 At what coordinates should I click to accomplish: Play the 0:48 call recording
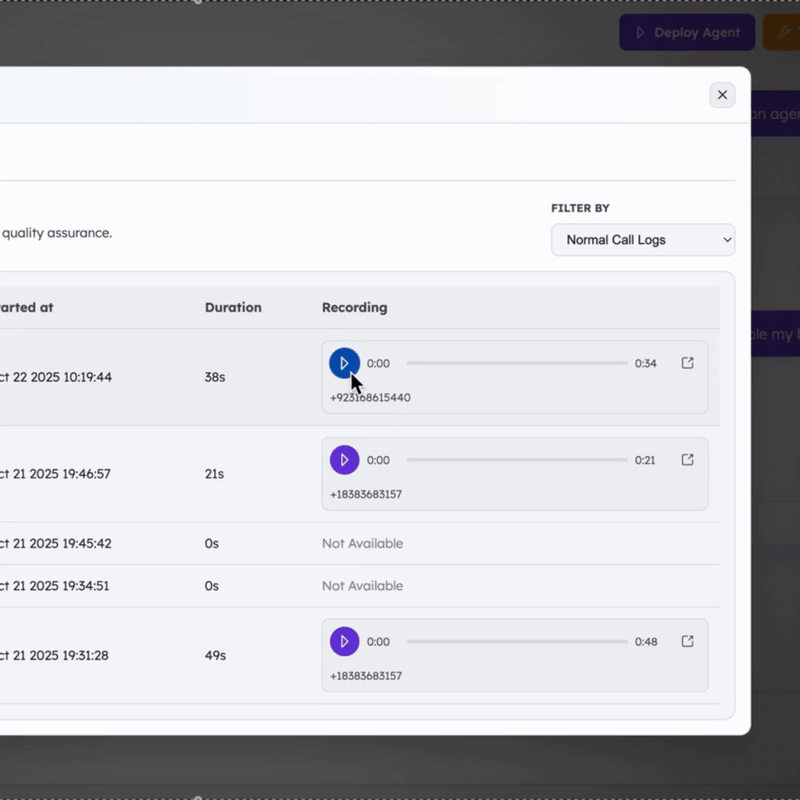point(344,642)
